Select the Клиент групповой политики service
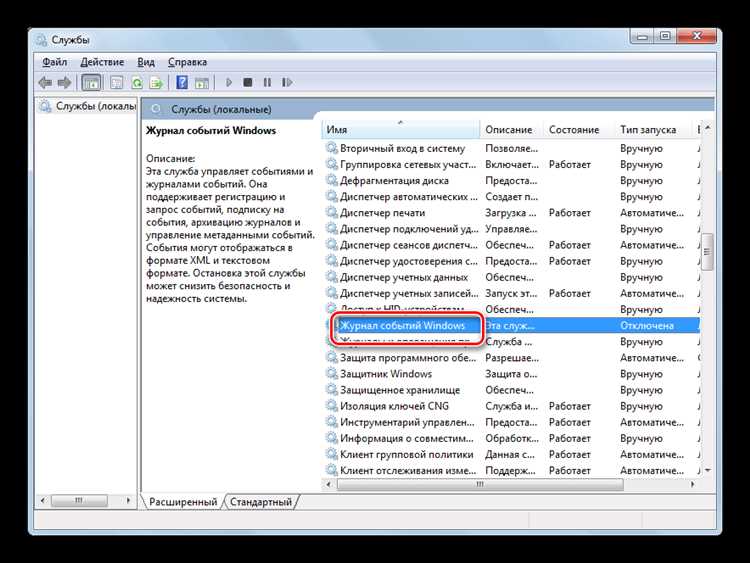The width and height of the screenshot is (750, 563). coord(511,454)
